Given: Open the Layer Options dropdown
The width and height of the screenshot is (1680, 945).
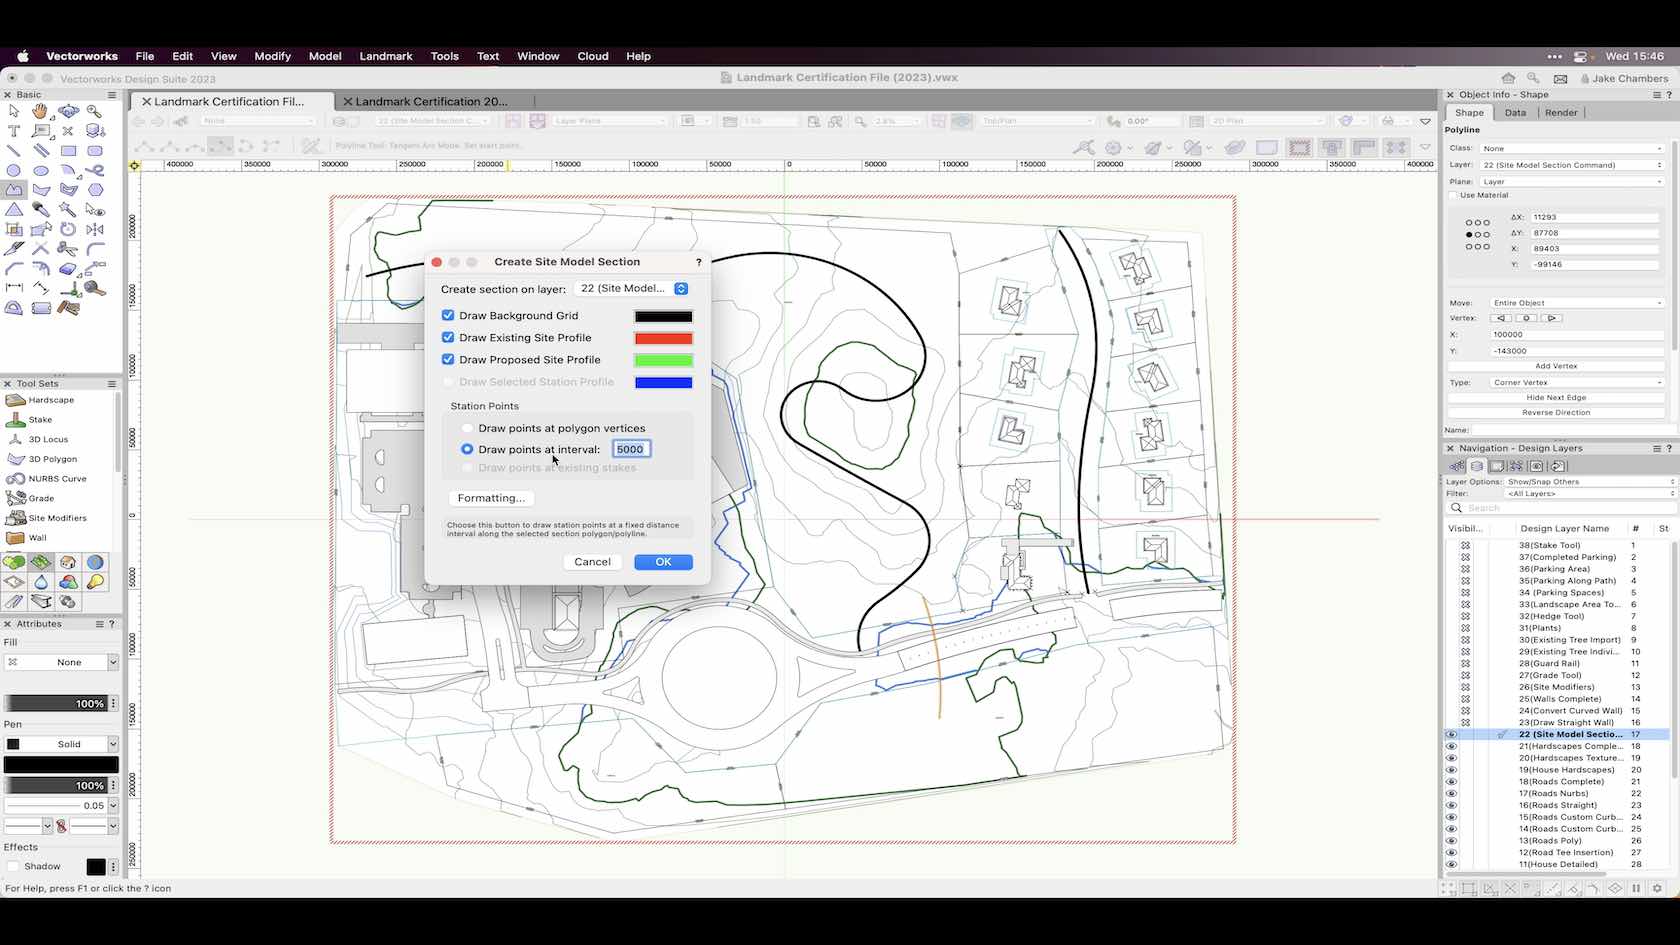Looking at the screenshot, I should (x=1589, y=482).
